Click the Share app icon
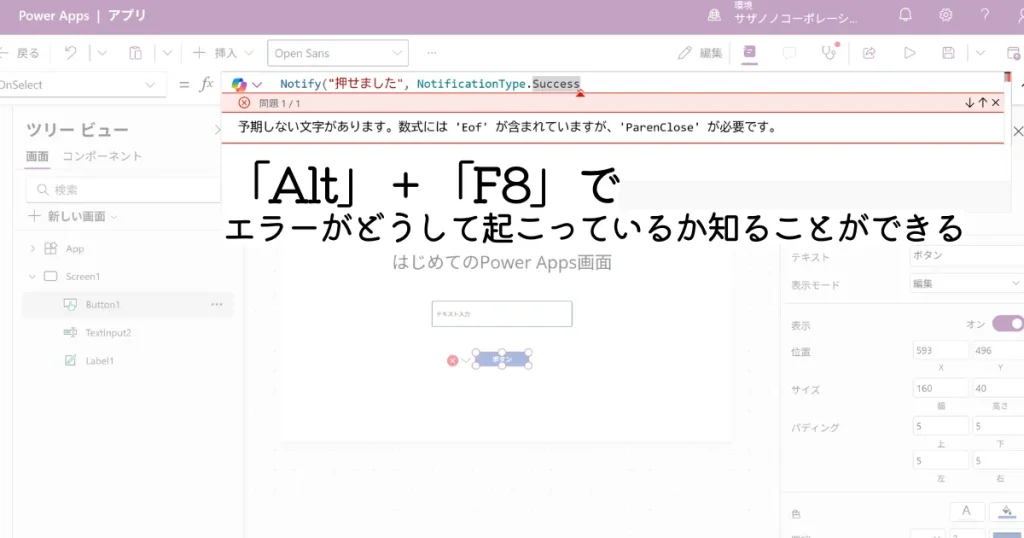 pos(869,53)
